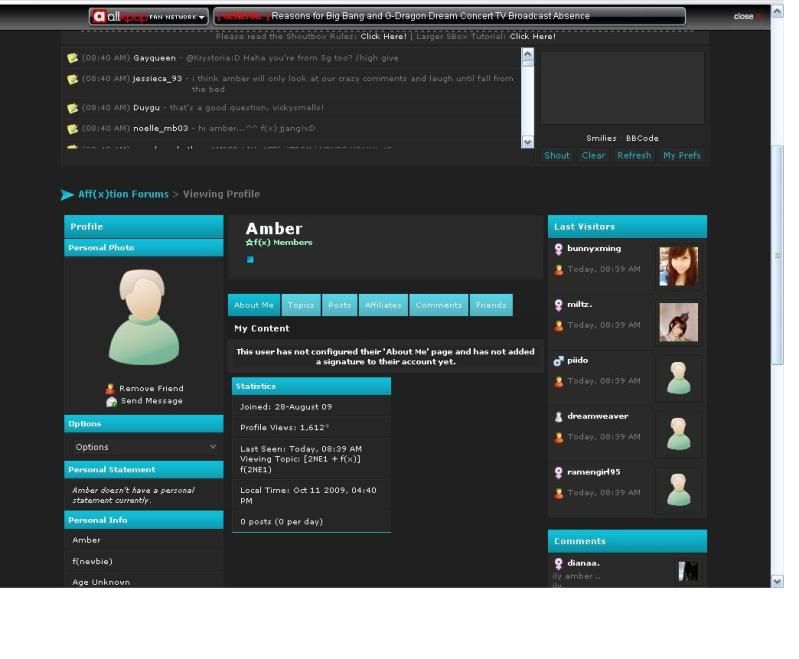
Task: Click the forum arrow logo beside Aff(x)tion Forums
Action: [67, 194]
